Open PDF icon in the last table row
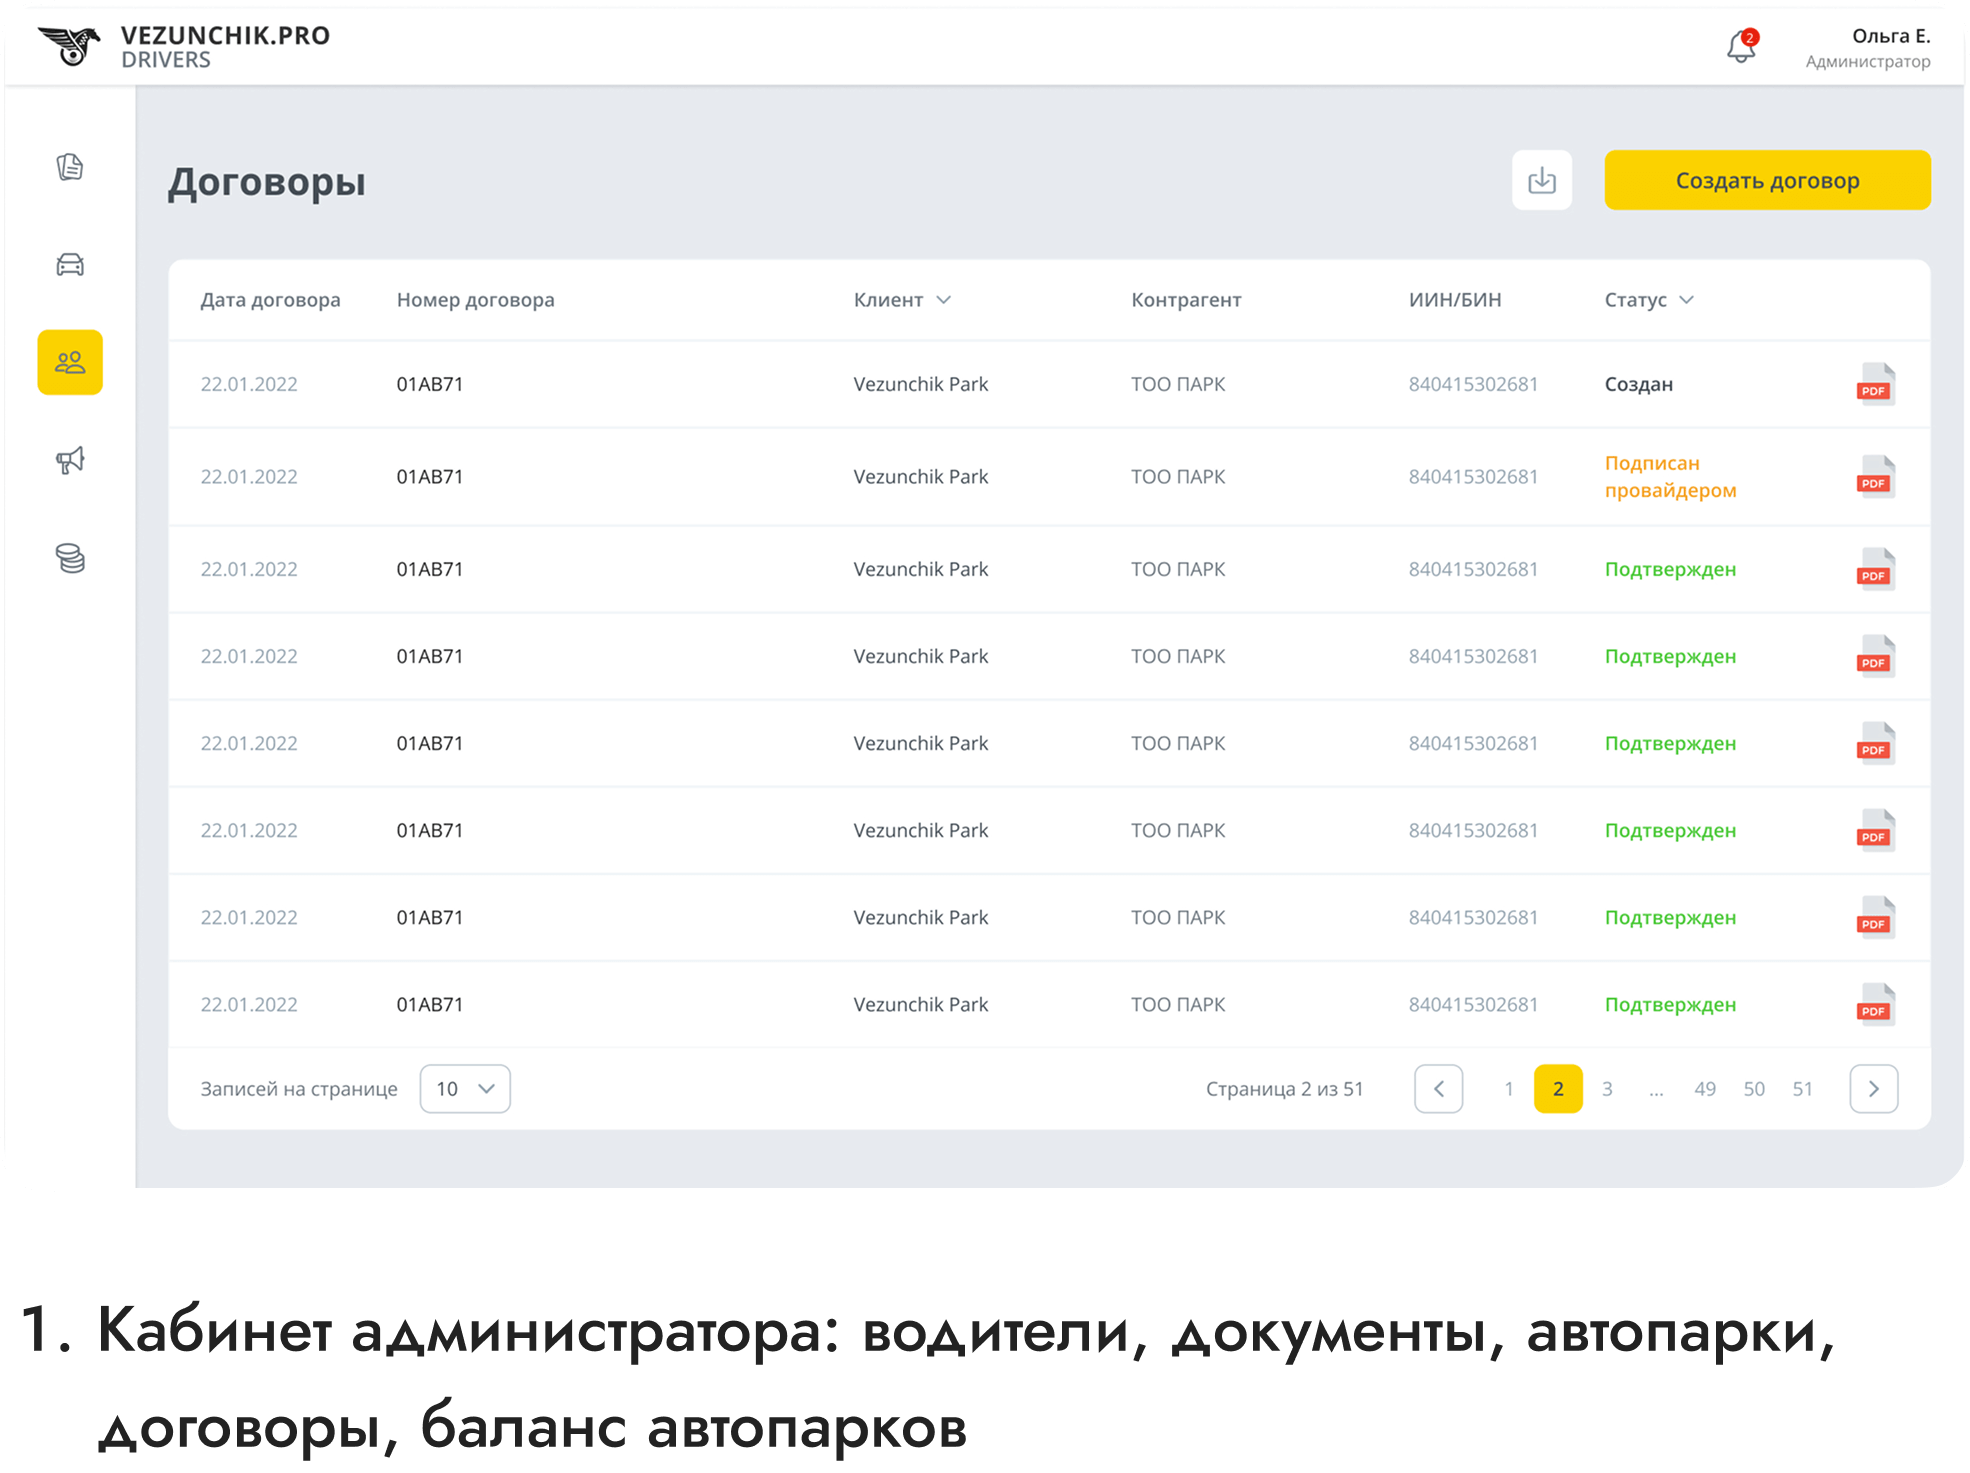 tap(1875, 1005)
